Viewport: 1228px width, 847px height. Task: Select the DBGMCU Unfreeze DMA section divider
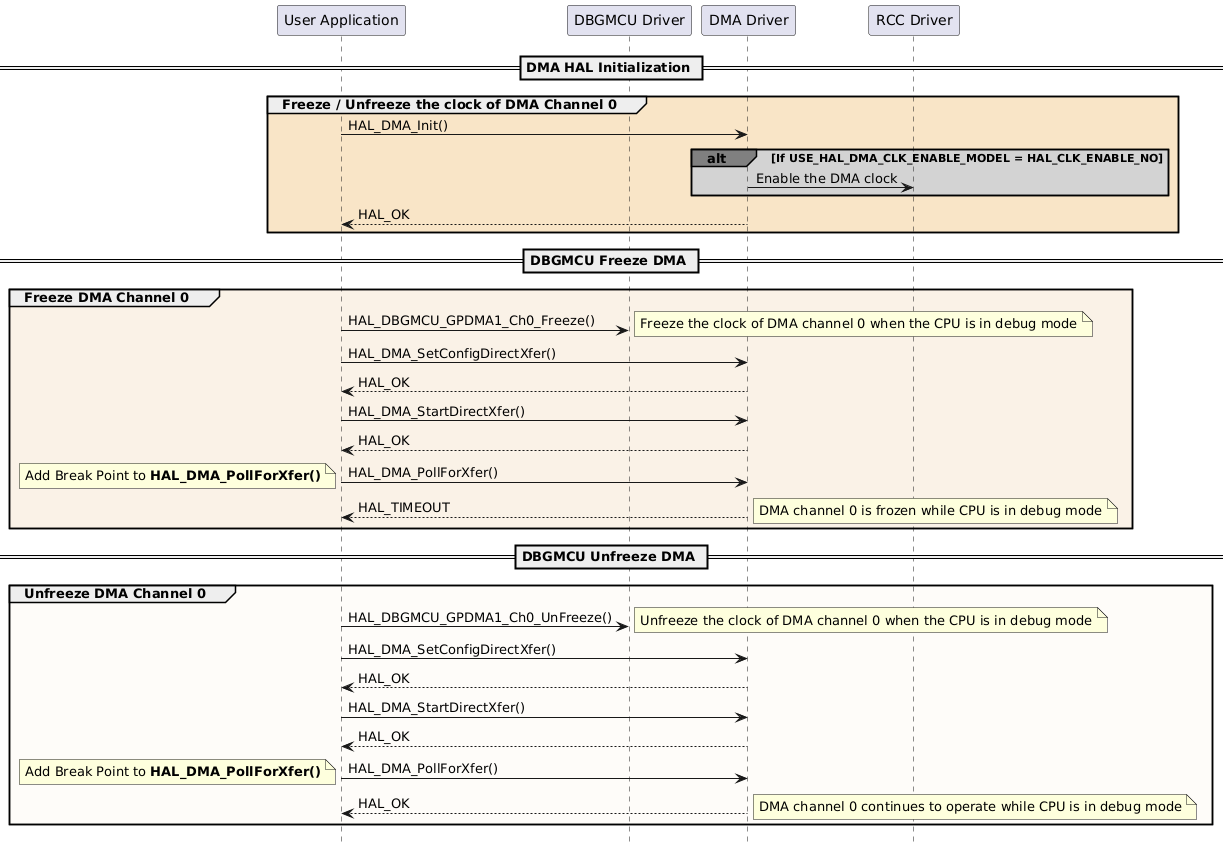pyautogui.click(x=610, y=556)
